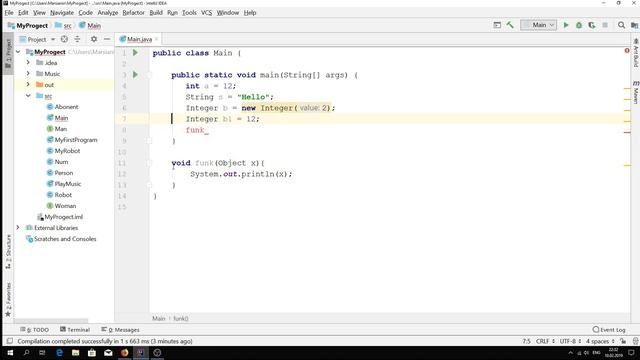
Task: Change the 4 spaces indent setting
Action: click(x=600, y=341)
